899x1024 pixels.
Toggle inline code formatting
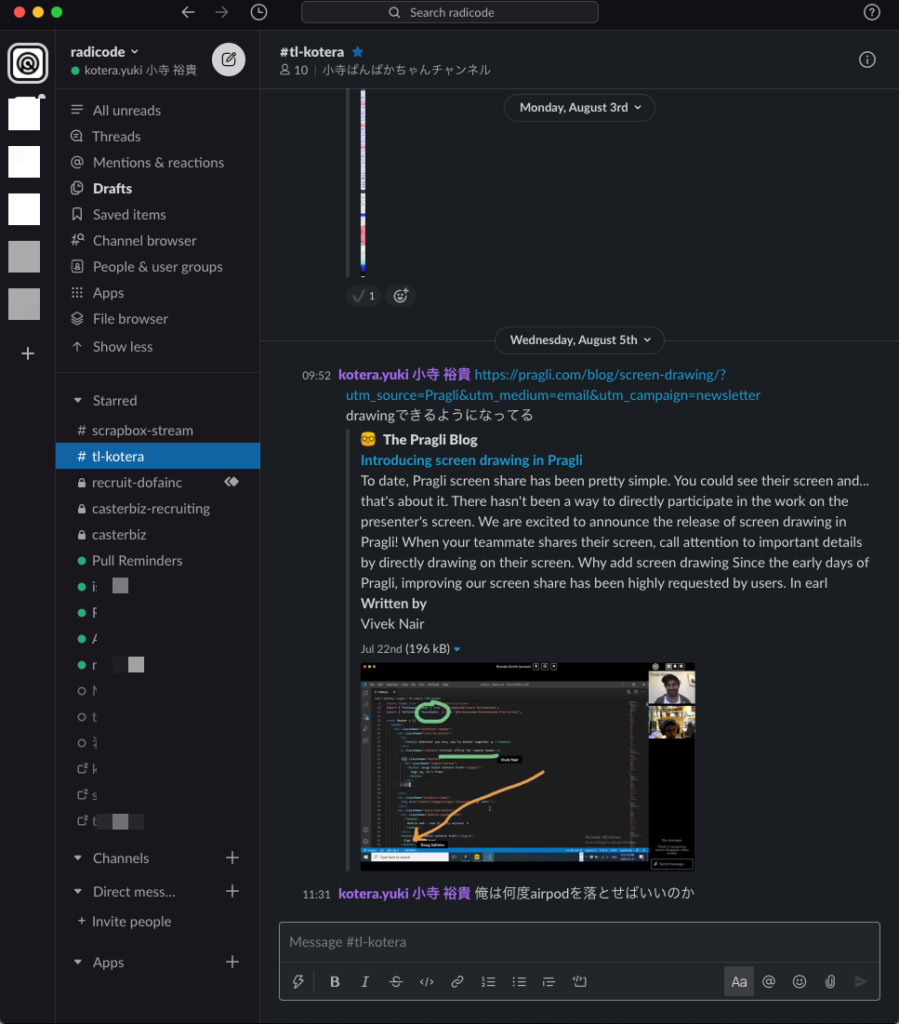[426, 982]
